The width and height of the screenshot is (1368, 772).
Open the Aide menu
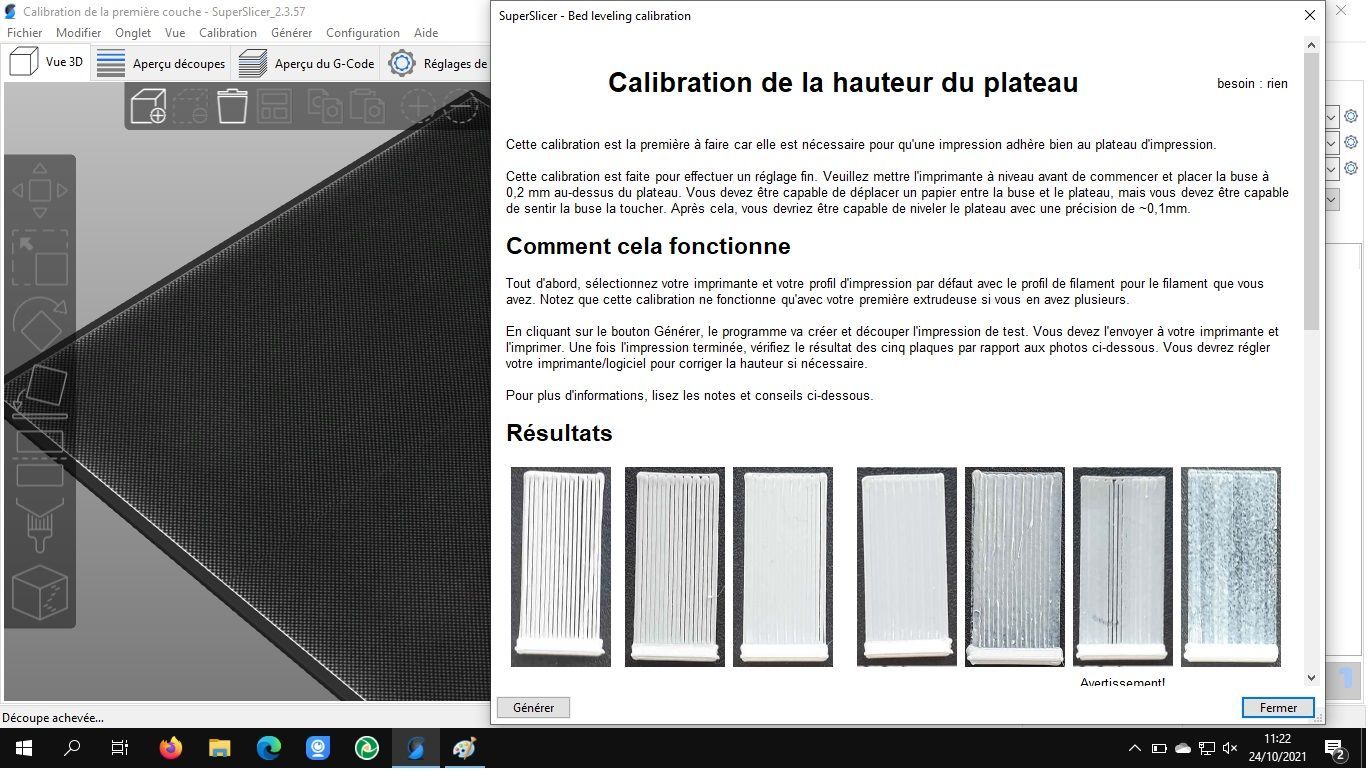click(x=426, y=33)
